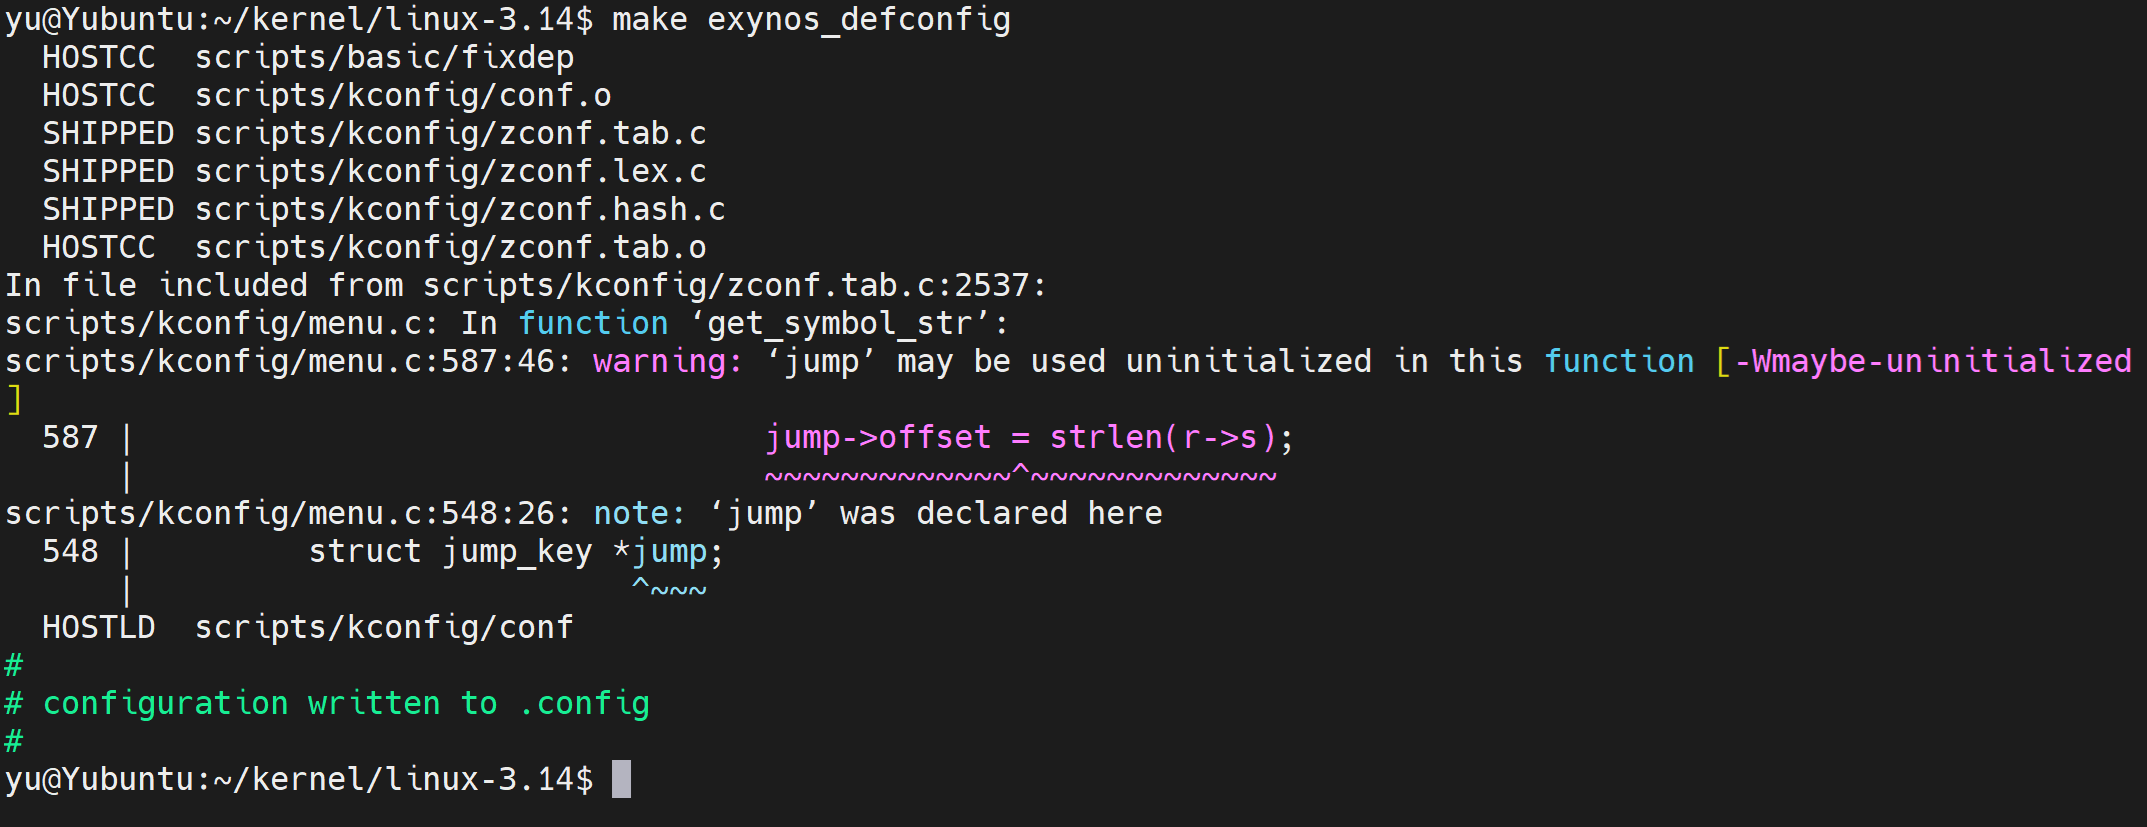Click 'jump->offset = strlen(r->s);' code line
Viewport: 2147px width, 827px height.
point(1028,437)
